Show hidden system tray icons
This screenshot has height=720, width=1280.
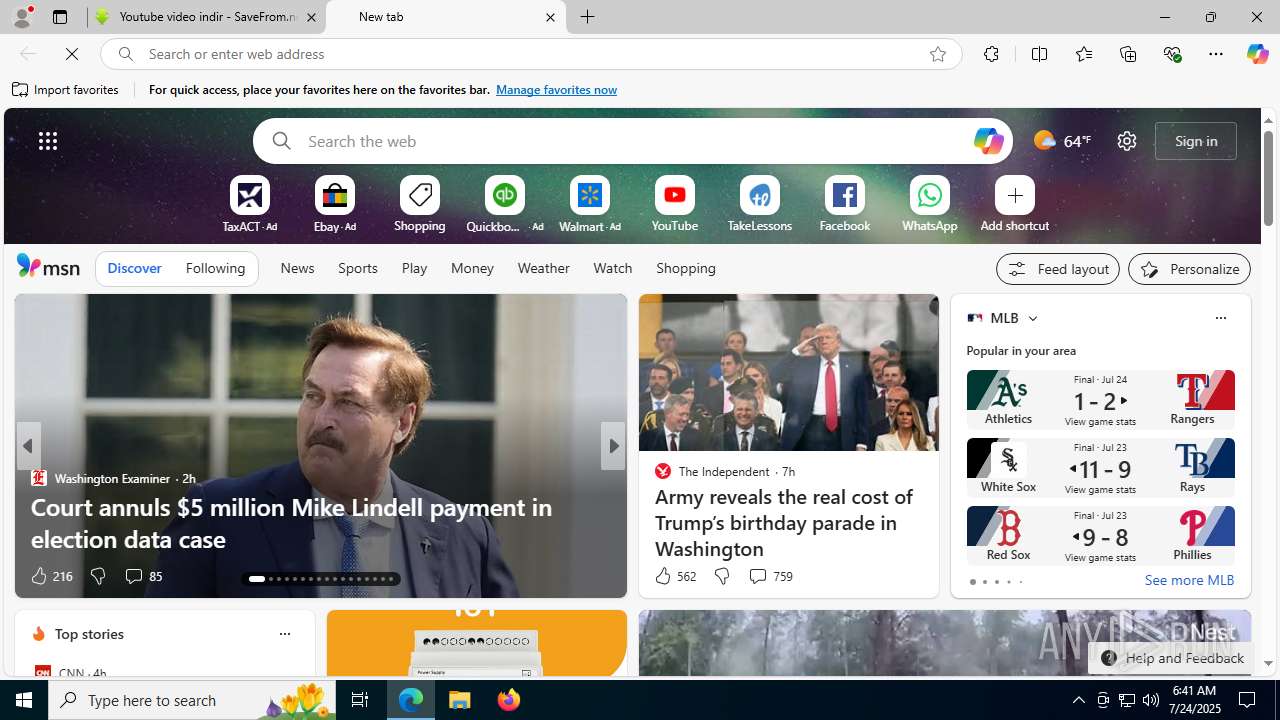pos(1078,700)
